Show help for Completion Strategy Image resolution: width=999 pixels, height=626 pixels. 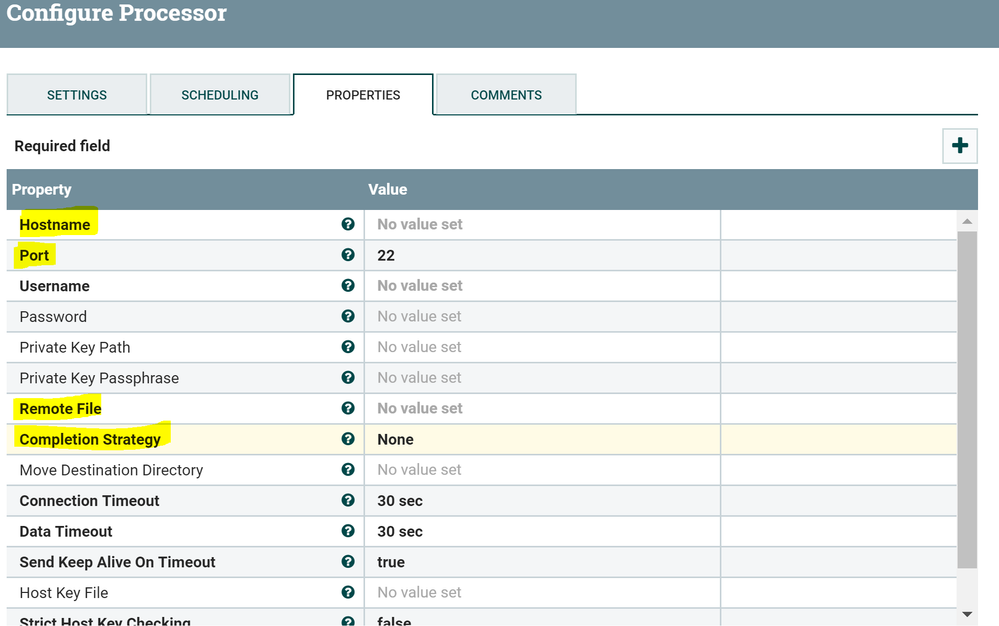click(348, 439)
